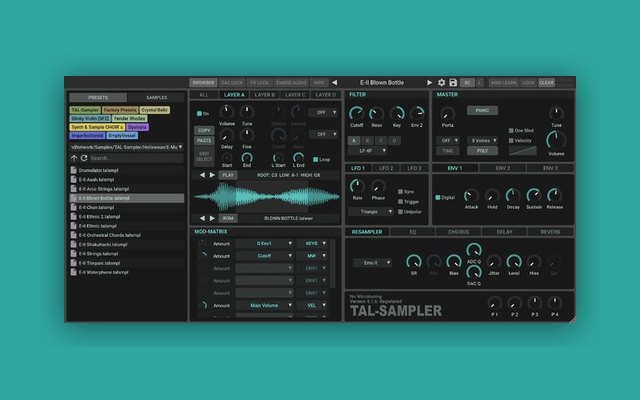Enable the Velocity checkbox

pyautogui.click(x=511, y=140)
